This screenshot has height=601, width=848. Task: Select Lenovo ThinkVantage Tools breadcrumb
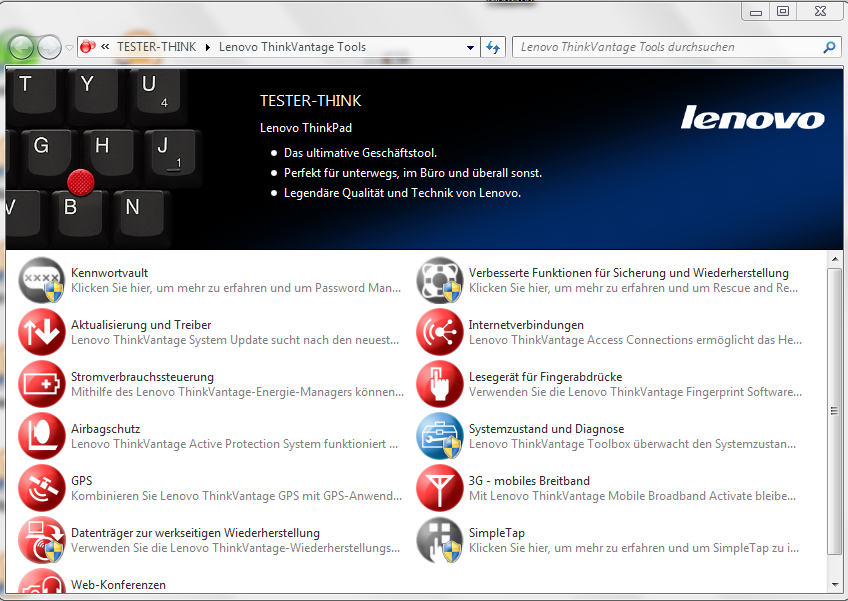(293, 47)
